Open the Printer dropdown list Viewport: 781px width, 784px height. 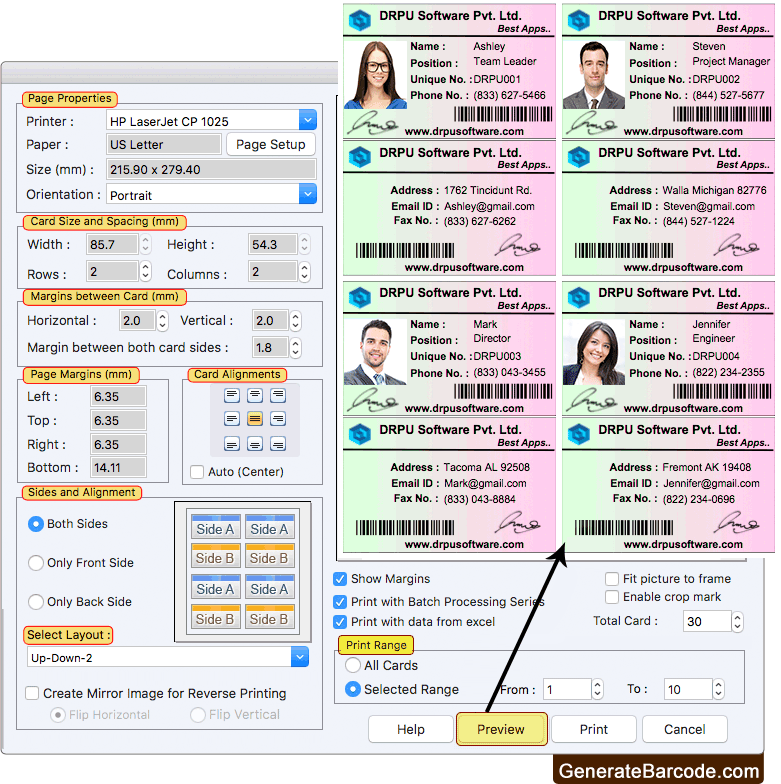click(308, 120)
